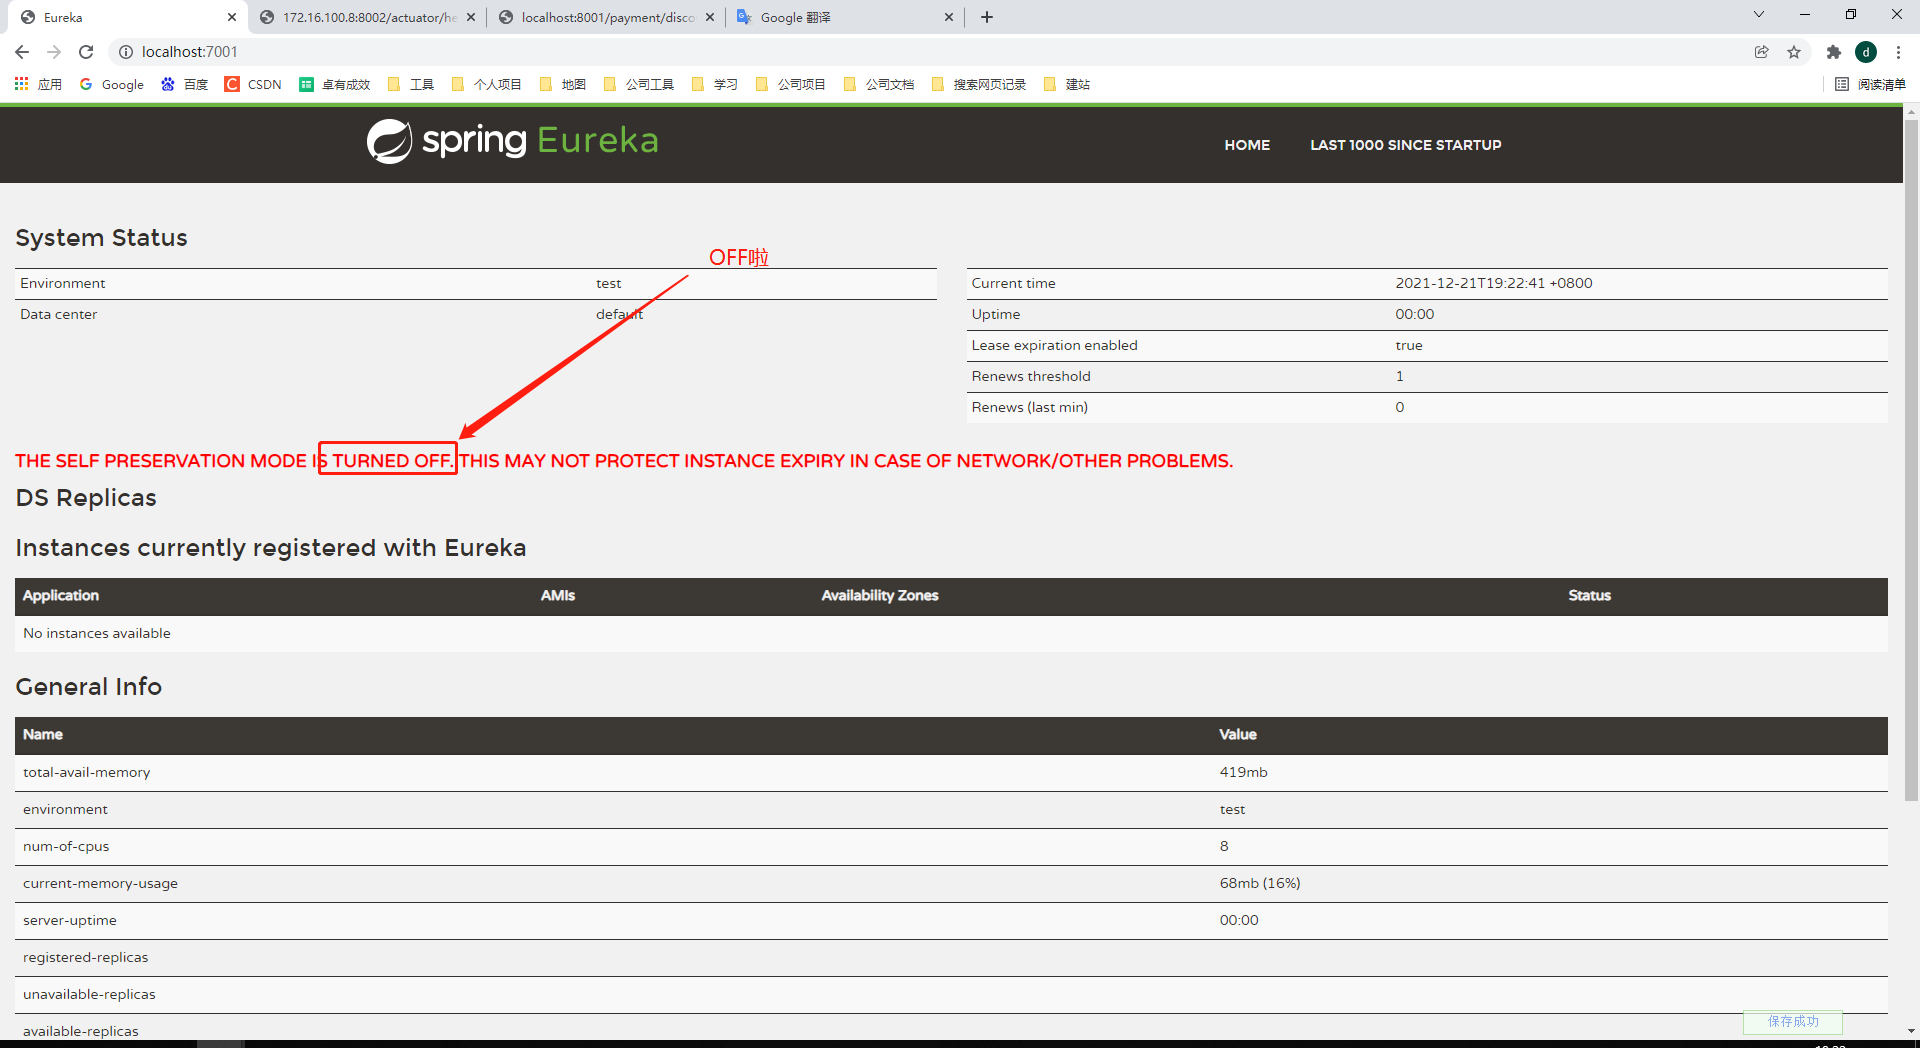Open the 百度 bookmark
This screenshot has height=1048, width=1920.
[185, 84]
